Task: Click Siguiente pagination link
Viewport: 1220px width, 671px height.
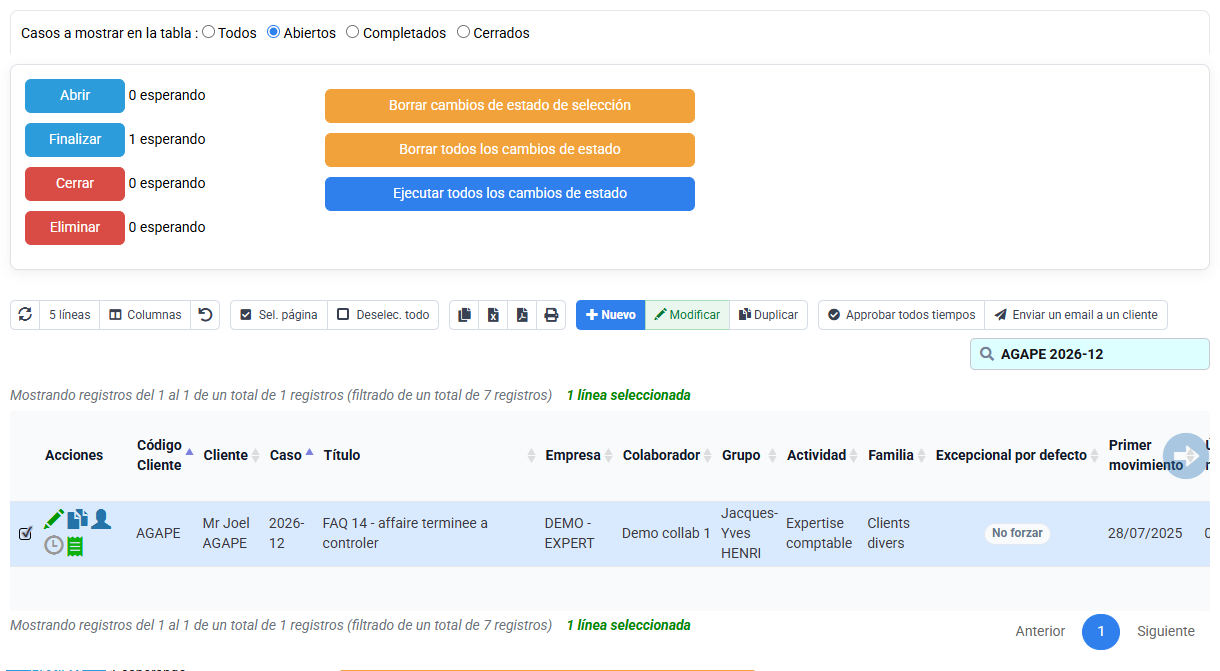Action: pyautogui.click(x=1166, y=631)
